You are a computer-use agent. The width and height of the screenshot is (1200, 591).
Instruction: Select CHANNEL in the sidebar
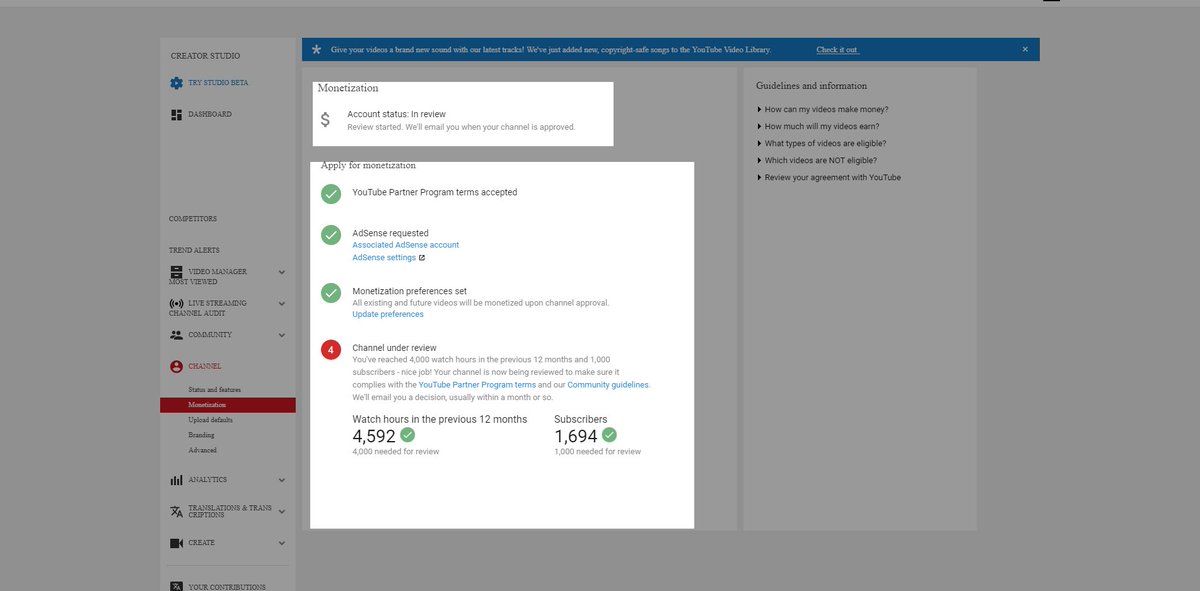click(x=205, y=367)
